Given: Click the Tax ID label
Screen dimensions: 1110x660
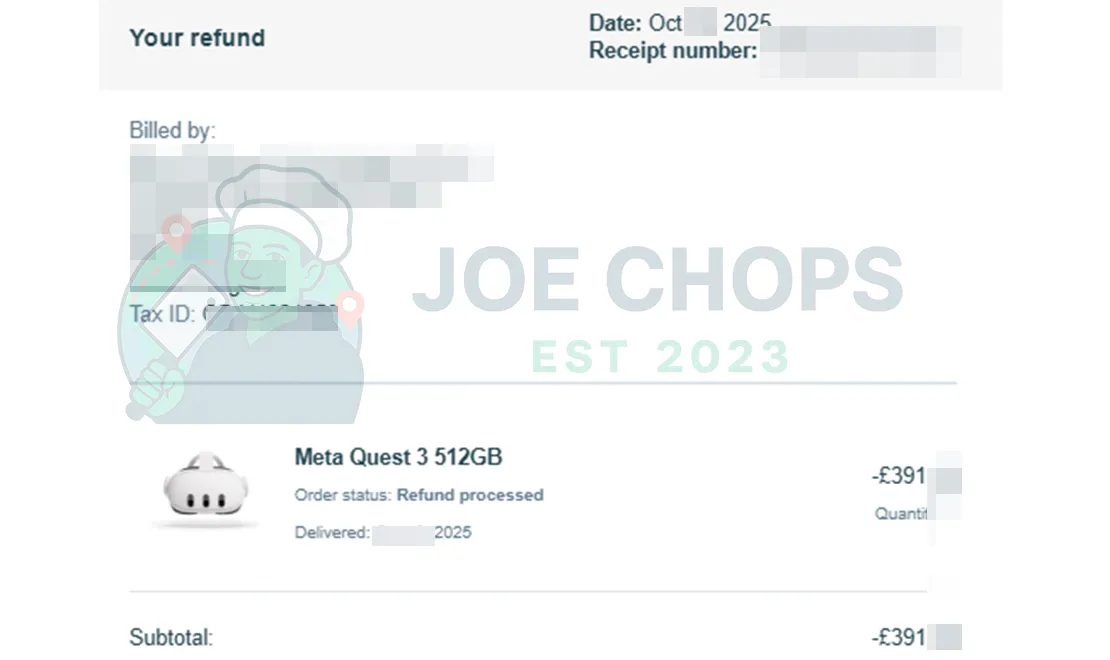Looking at the screenshot, I should (162, 314).
